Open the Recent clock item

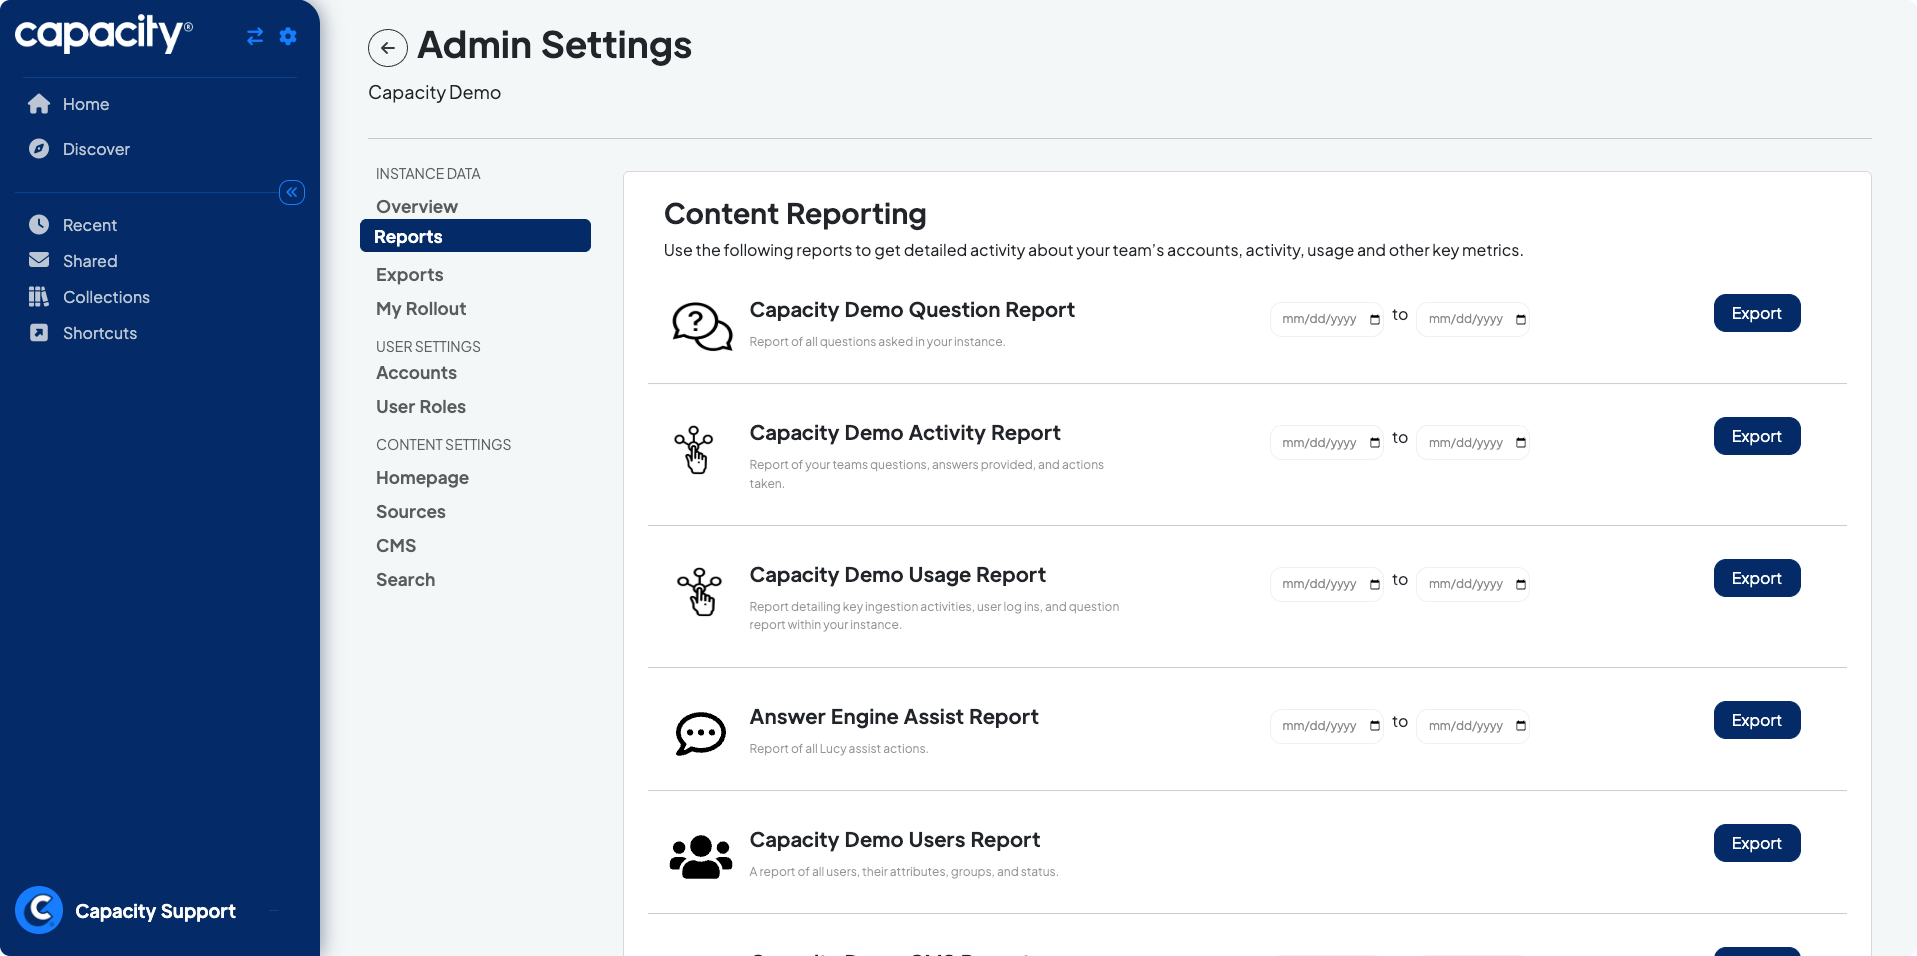coord(89,225)
